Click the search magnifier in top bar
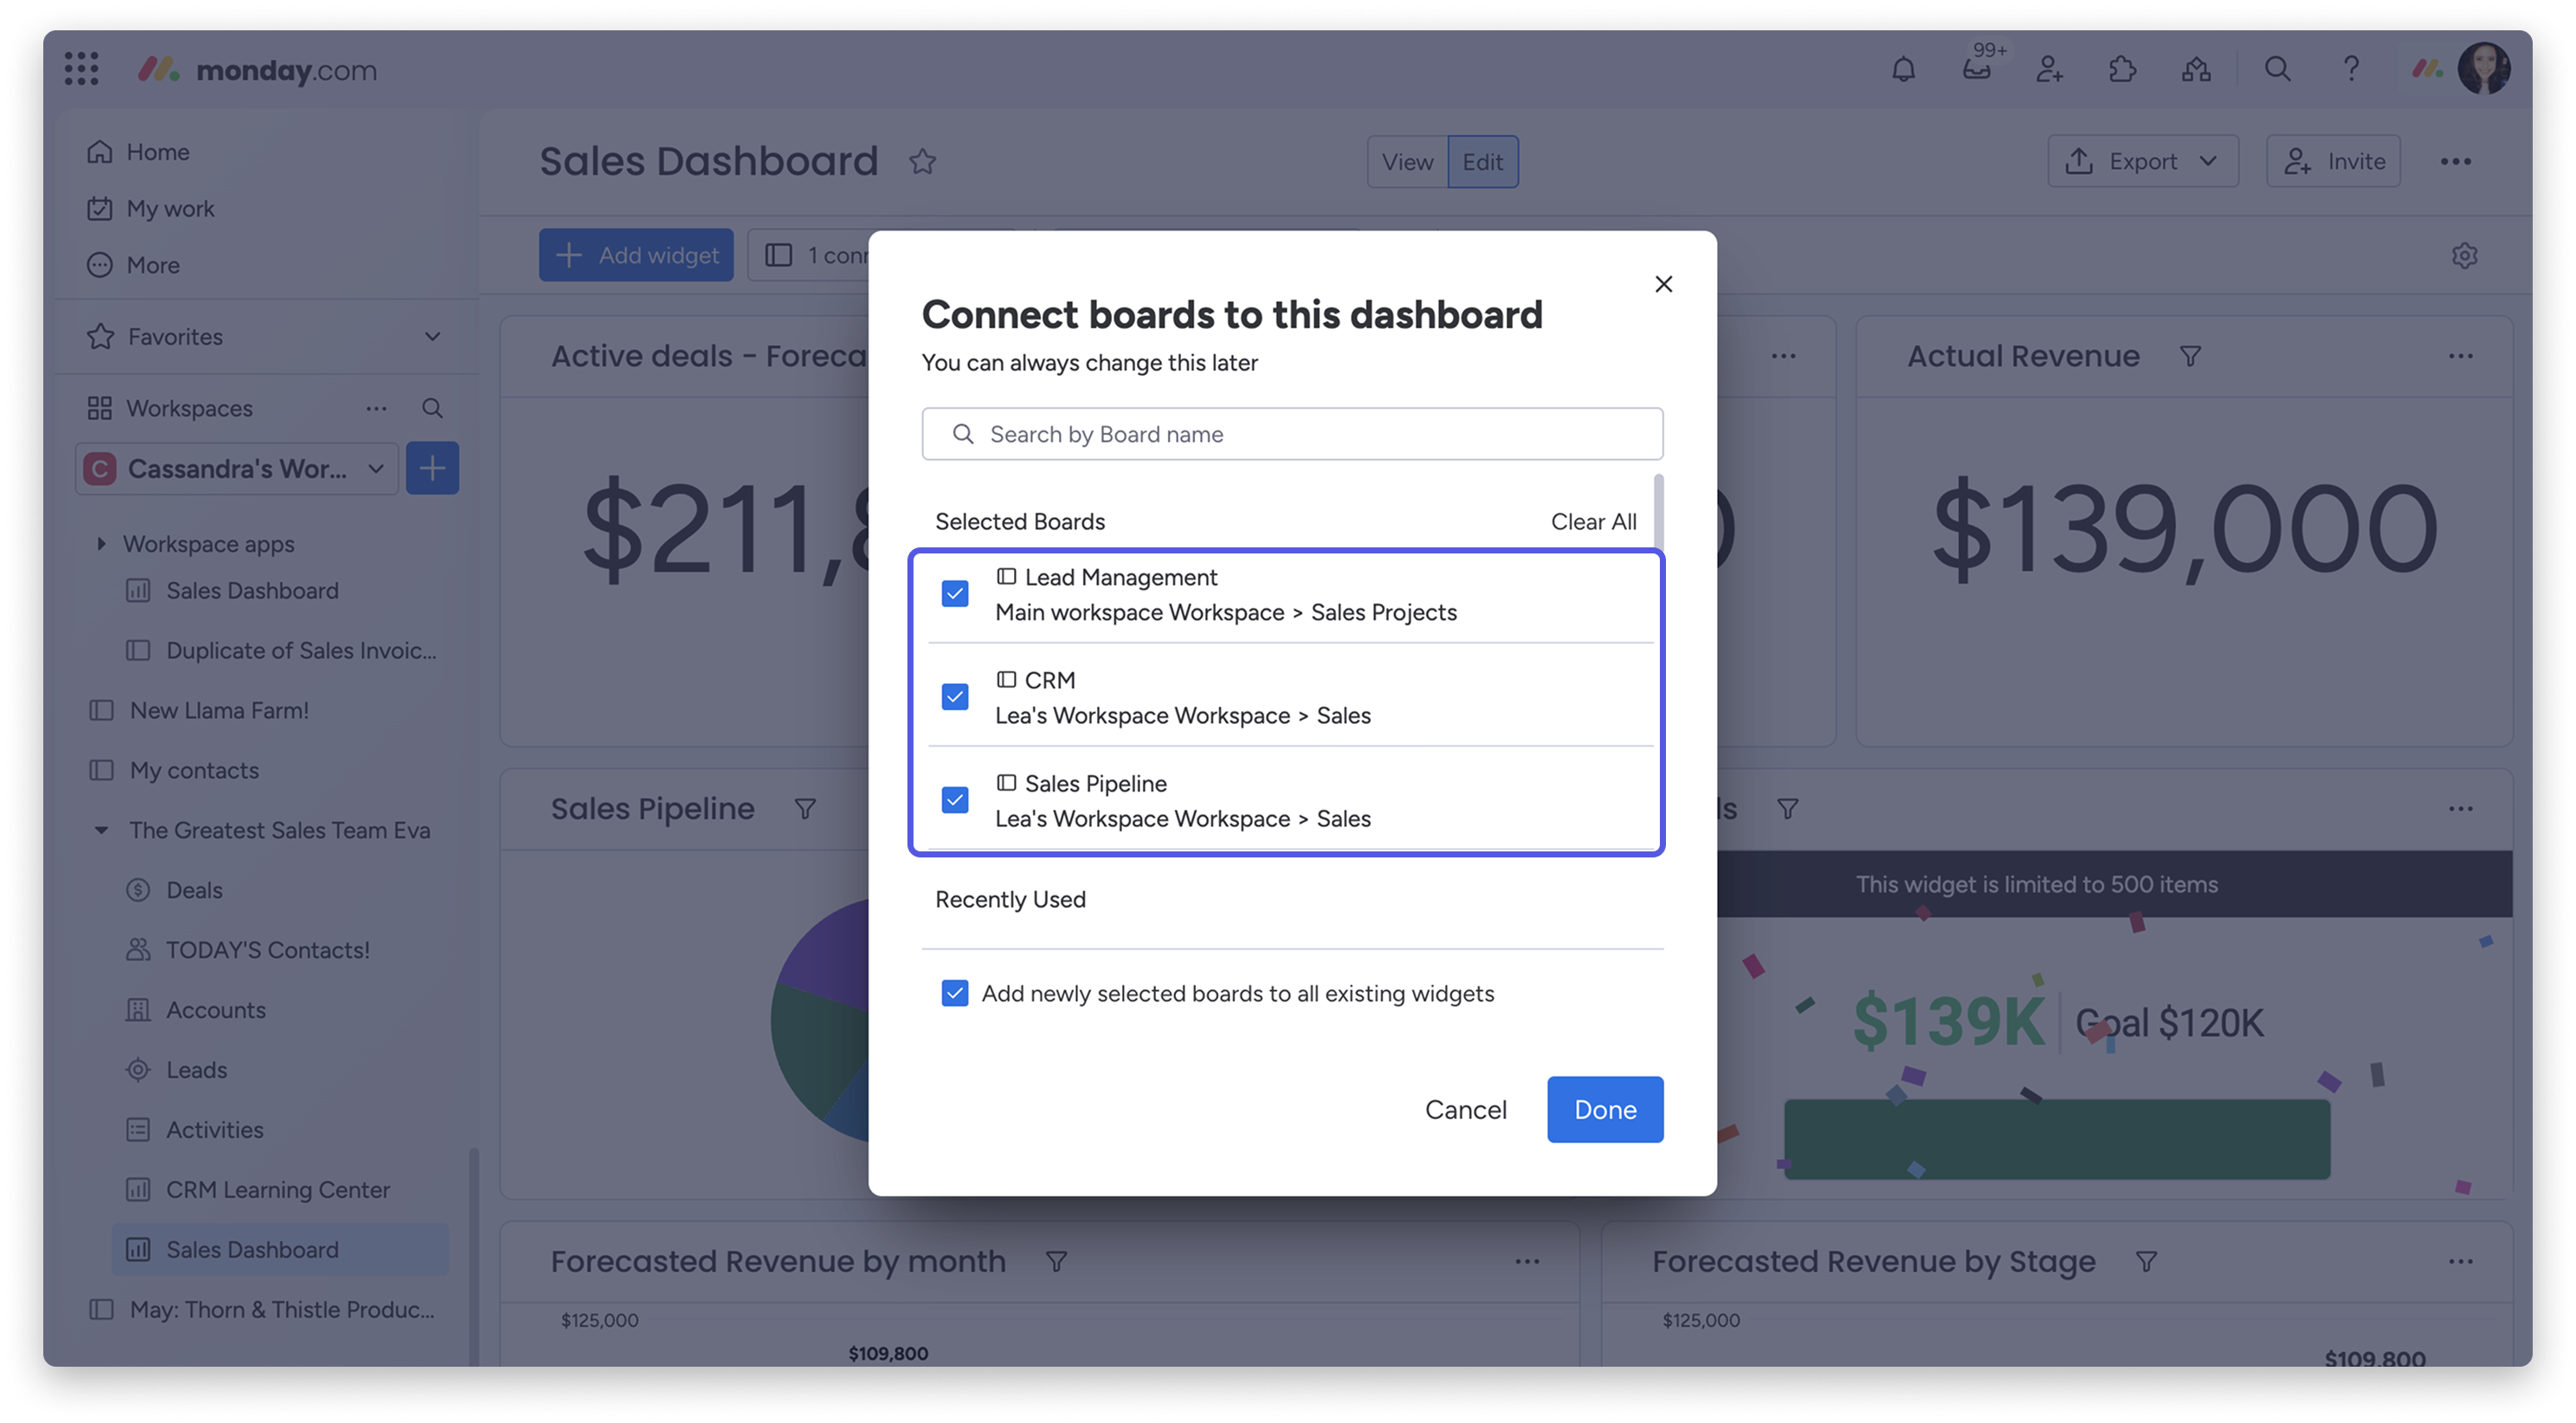2576x1423 pixels. 2277,69
